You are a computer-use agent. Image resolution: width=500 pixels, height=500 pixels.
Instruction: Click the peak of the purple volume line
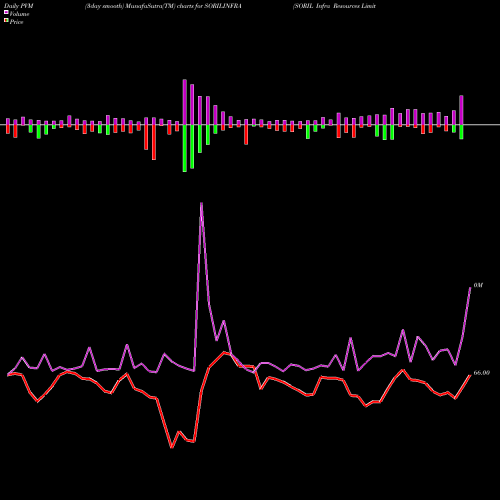(x=201, y=203)
